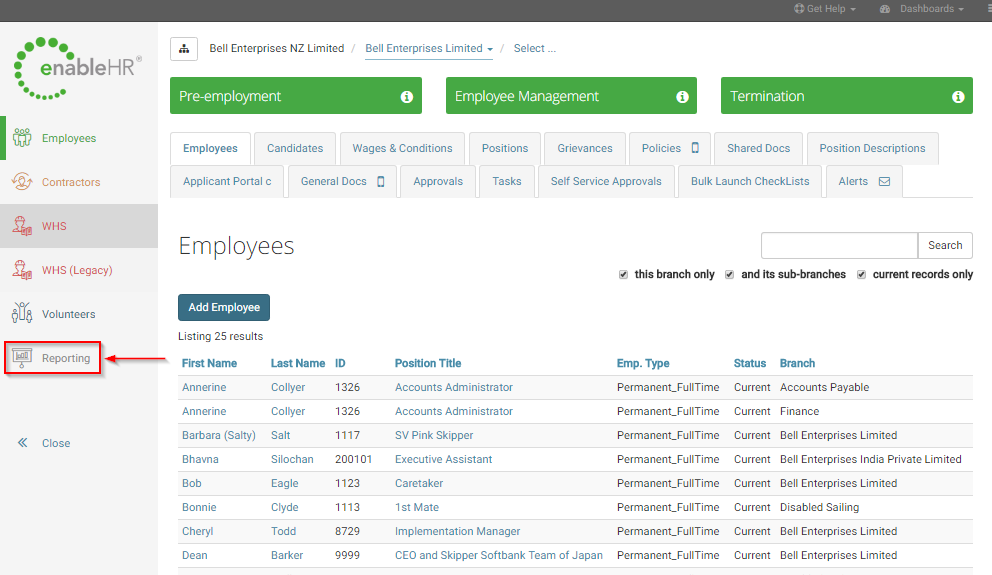Click into the employee search field
992x575 pixels.
840,245
